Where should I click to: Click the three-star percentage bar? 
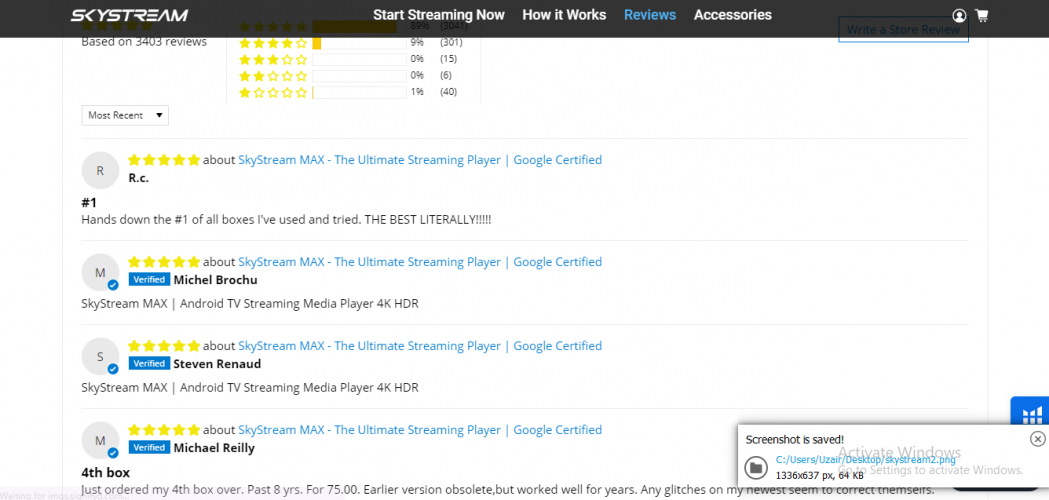coord(359,59)
